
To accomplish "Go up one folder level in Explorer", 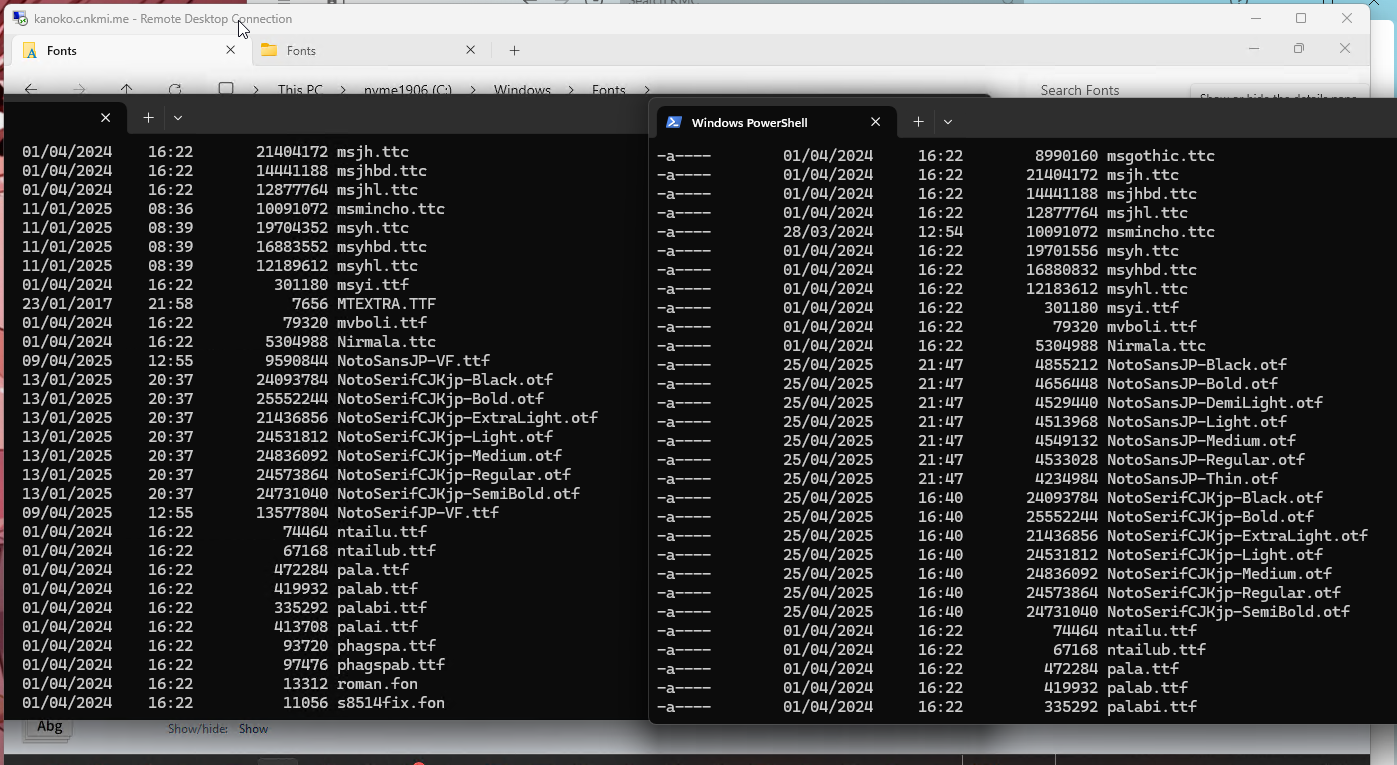I will coord(127,90).
